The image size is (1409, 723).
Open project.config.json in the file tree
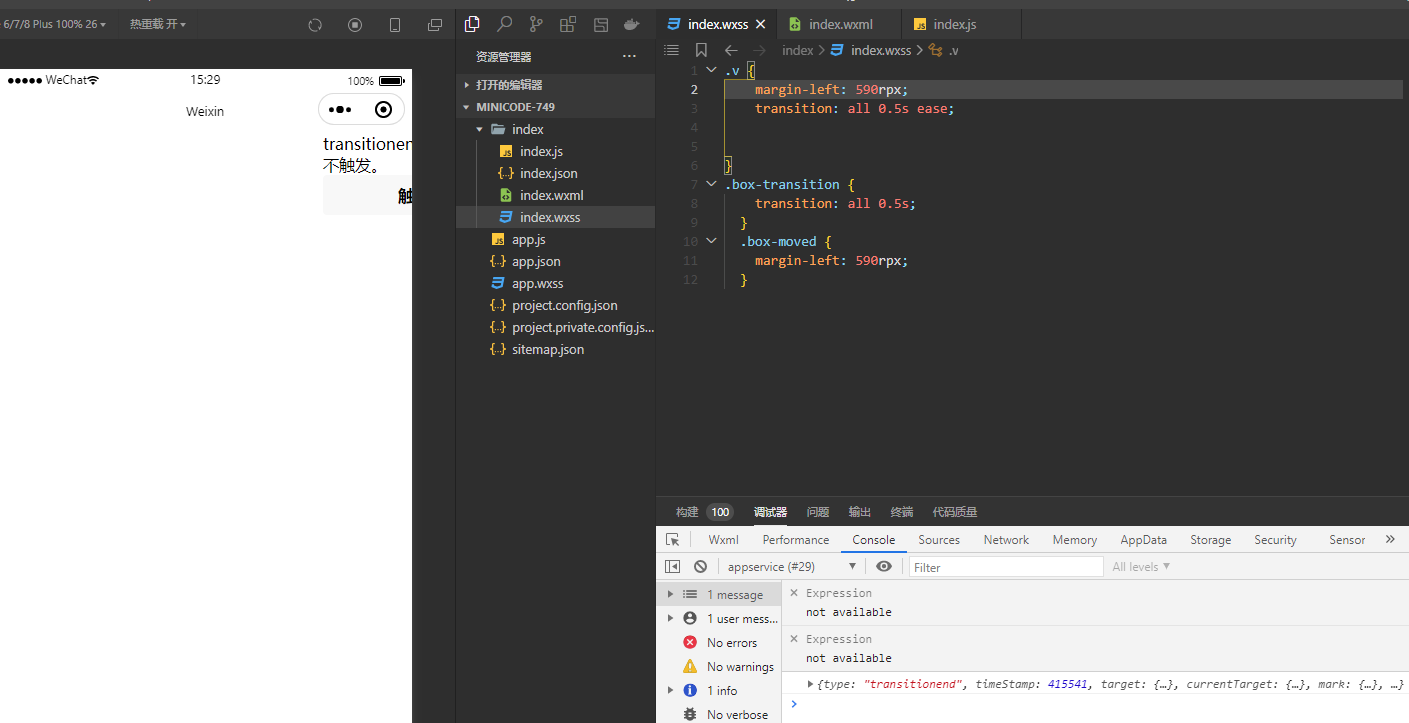coord(565,305)
